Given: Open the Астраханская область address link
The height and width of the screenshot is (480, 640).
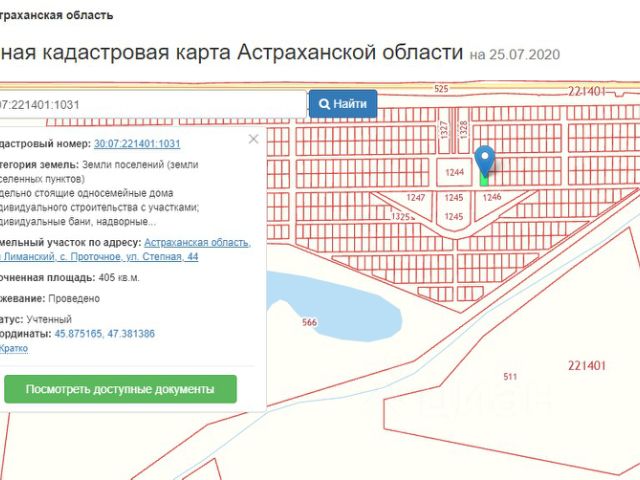Looking at the screenshot, I should [x=197, y=243].
